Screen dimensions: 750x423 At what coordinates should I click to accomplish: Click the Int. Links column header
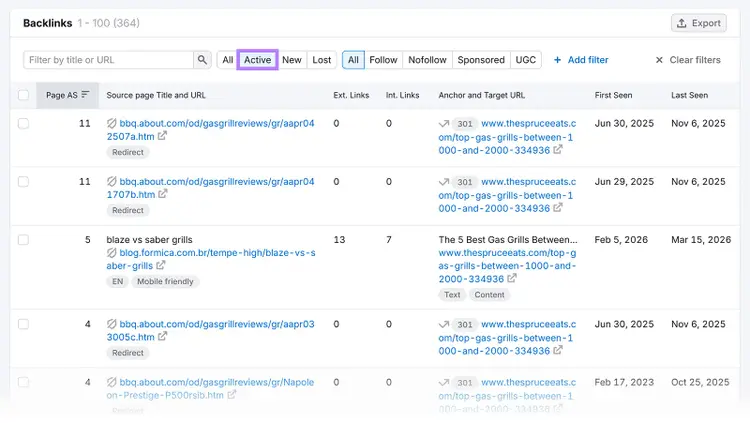(402, 95)
